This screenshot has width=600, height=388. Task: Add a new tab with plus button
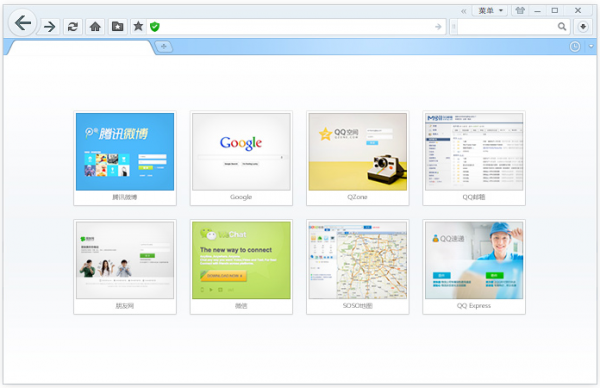pos(164,47)
